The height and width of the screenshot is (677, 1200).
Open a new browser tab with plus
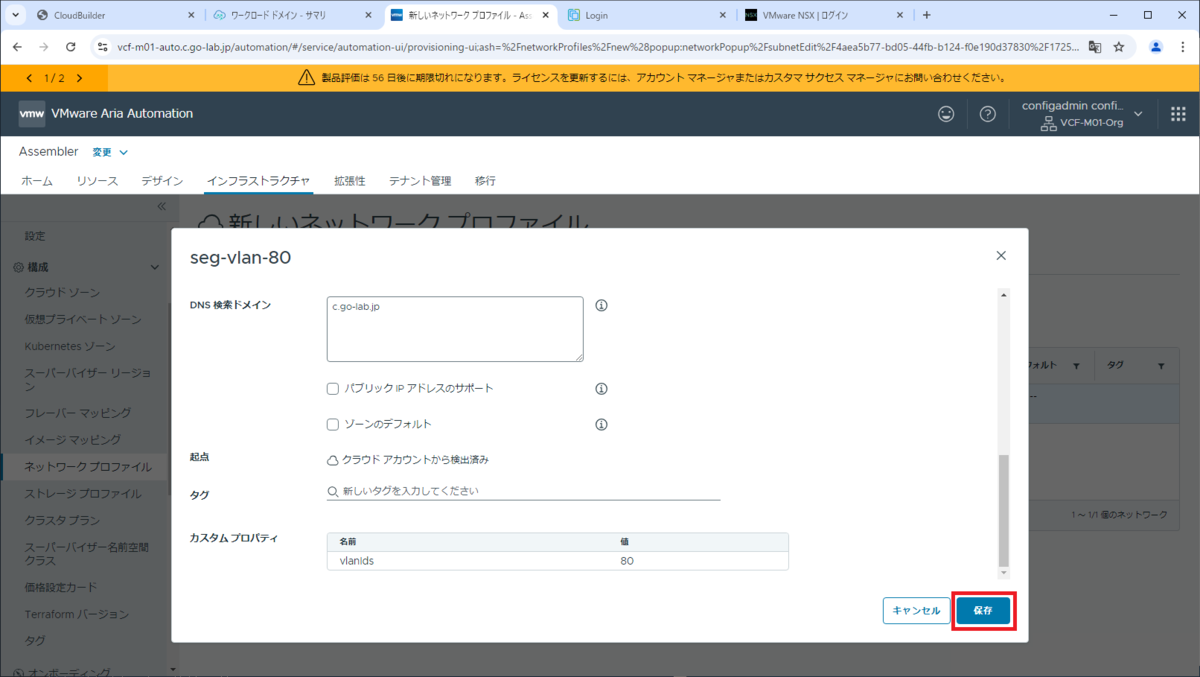(x=927, y=15)
